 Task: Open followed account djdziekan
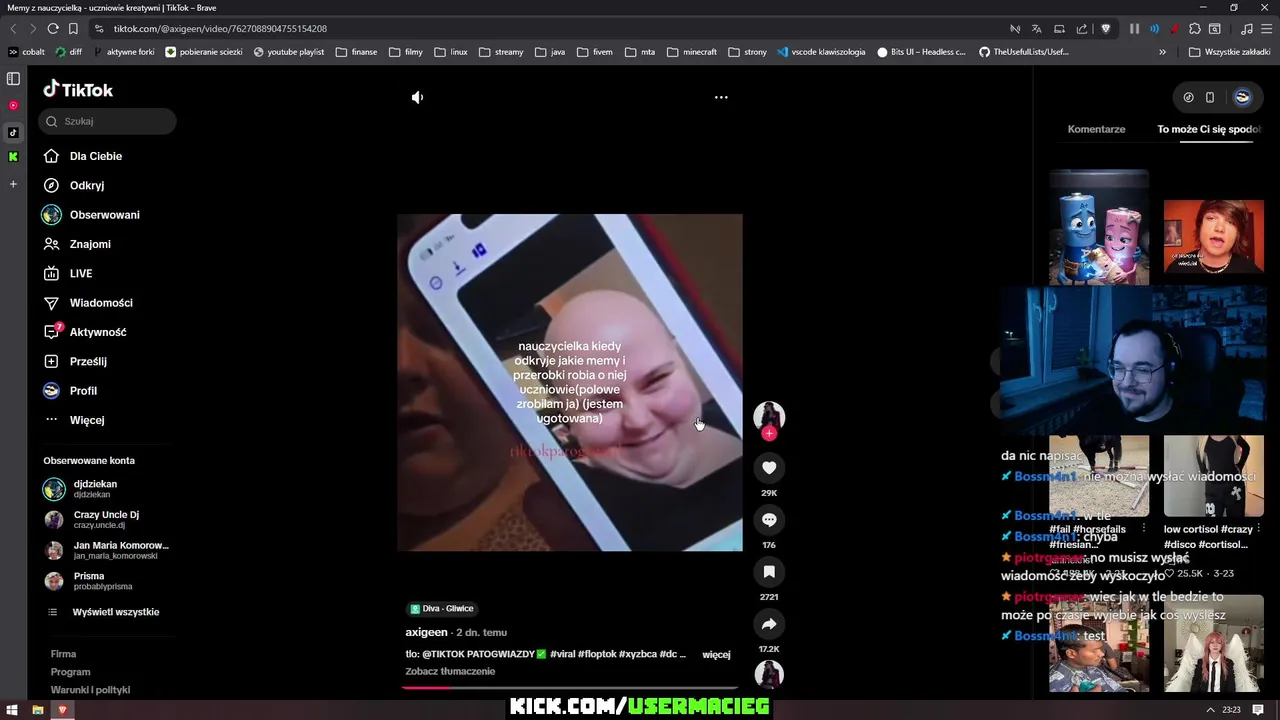tap(95, 489)
